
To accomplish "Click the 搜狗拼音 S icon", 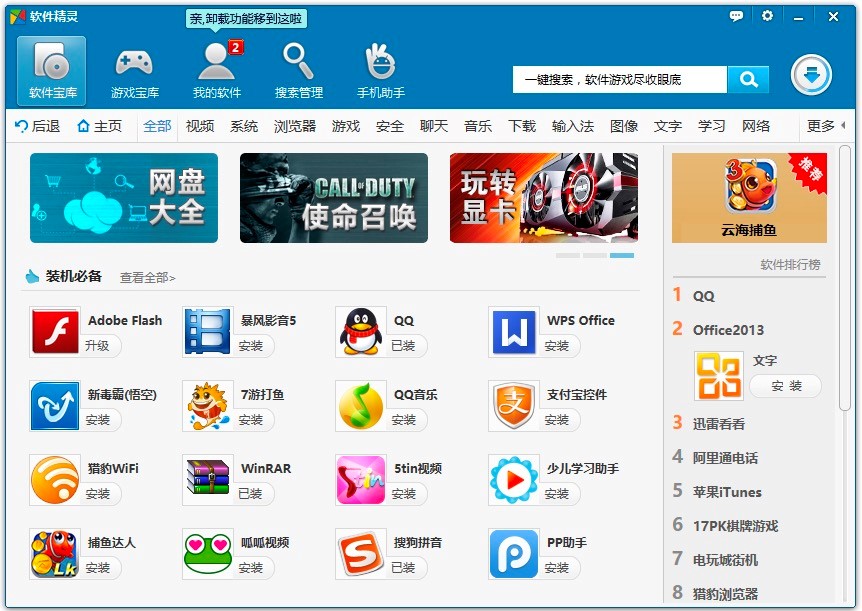I will 361,554.
